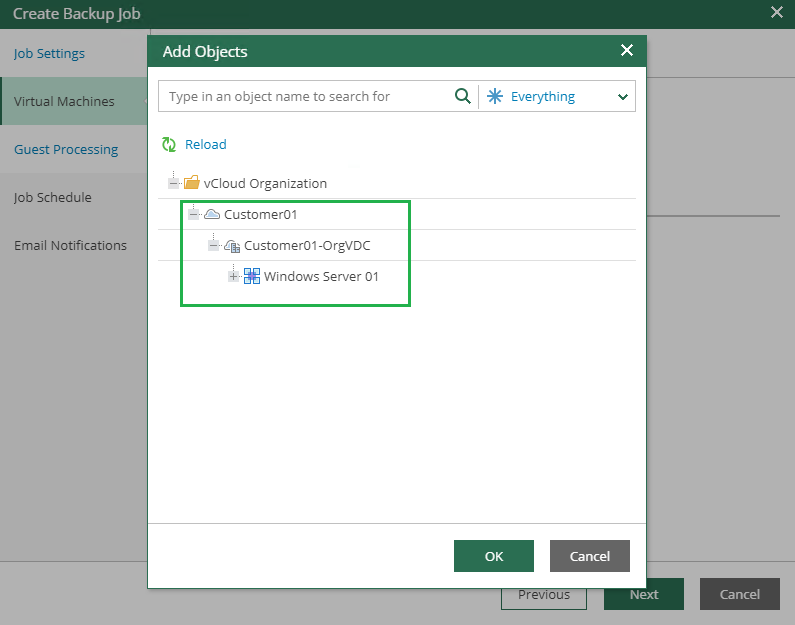795x625 pixels.
Task: Collapse the Customer01 tree node
Action: [x=193, y=214]
